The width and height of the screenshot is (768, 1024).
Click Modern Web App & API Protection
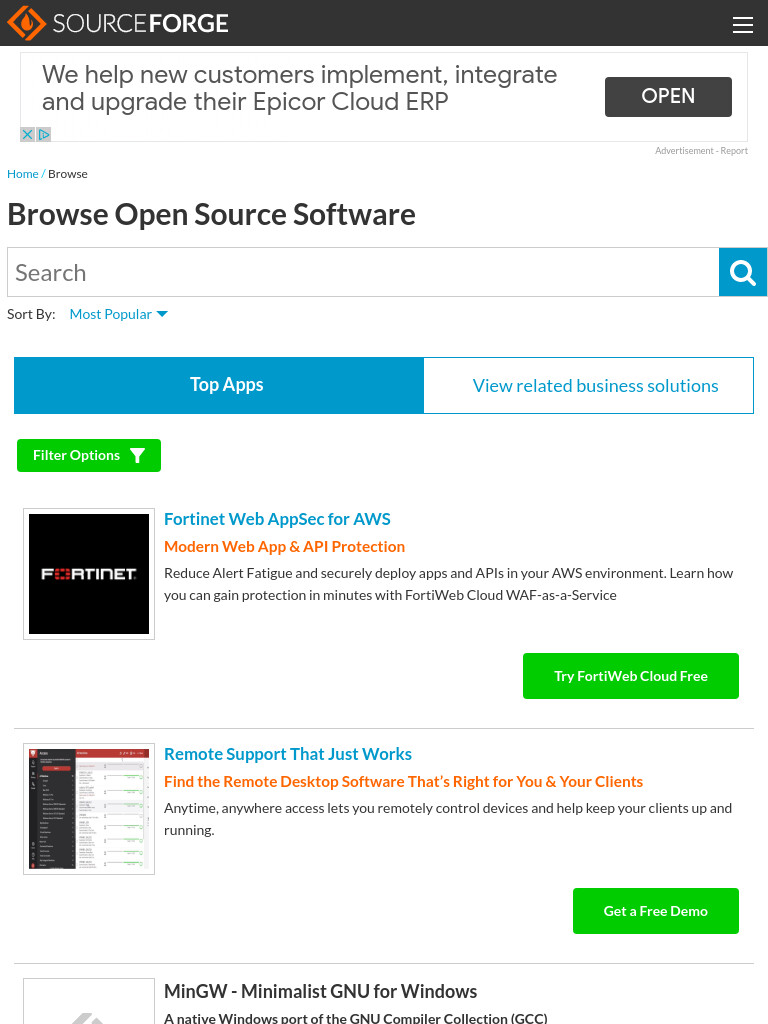284,547
